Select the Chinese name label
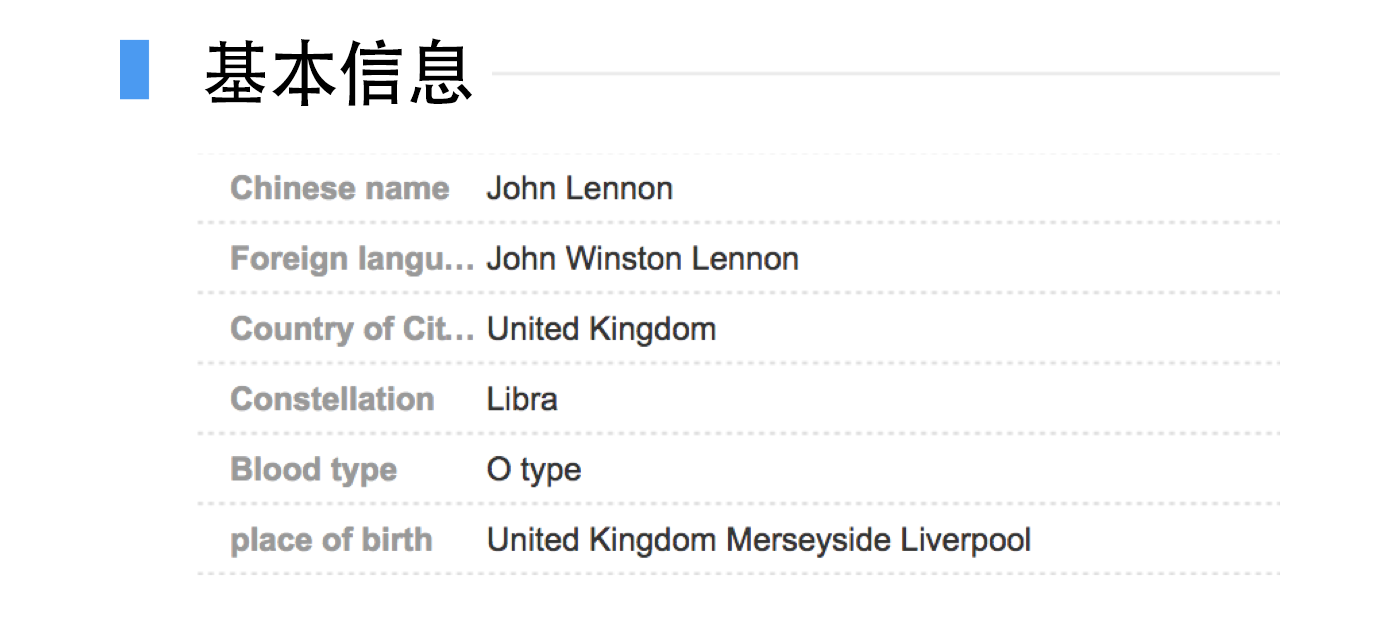The width and height of the screenshot is (1400, 624). pyautogui.click(x=339, y=188)
